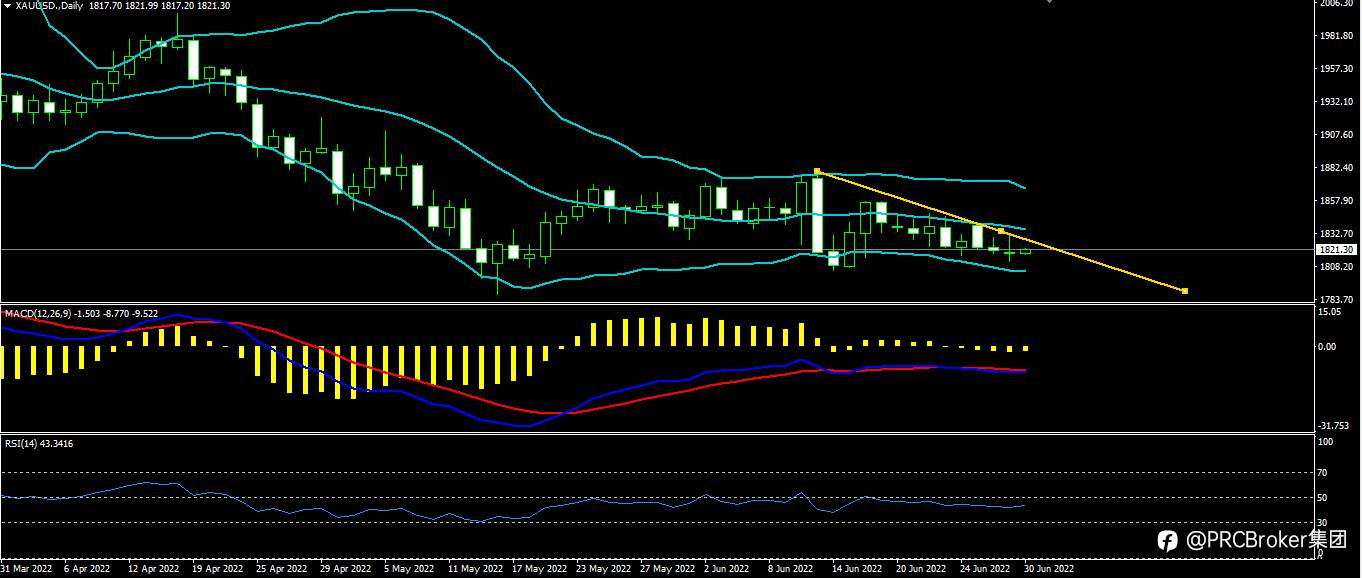
Task: Click the 24 Jun 2022 date label
Action: tap(986, 569)
